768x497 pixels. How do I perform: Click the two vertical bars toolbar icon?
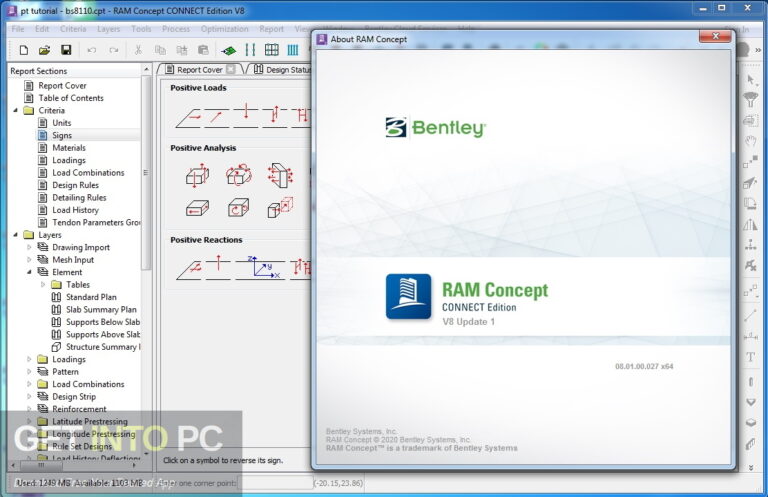(250, 50)
